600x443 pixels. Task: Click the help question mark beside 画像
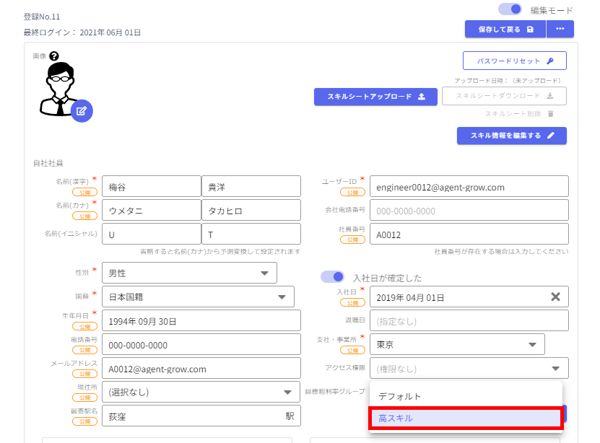coord(54,57)
